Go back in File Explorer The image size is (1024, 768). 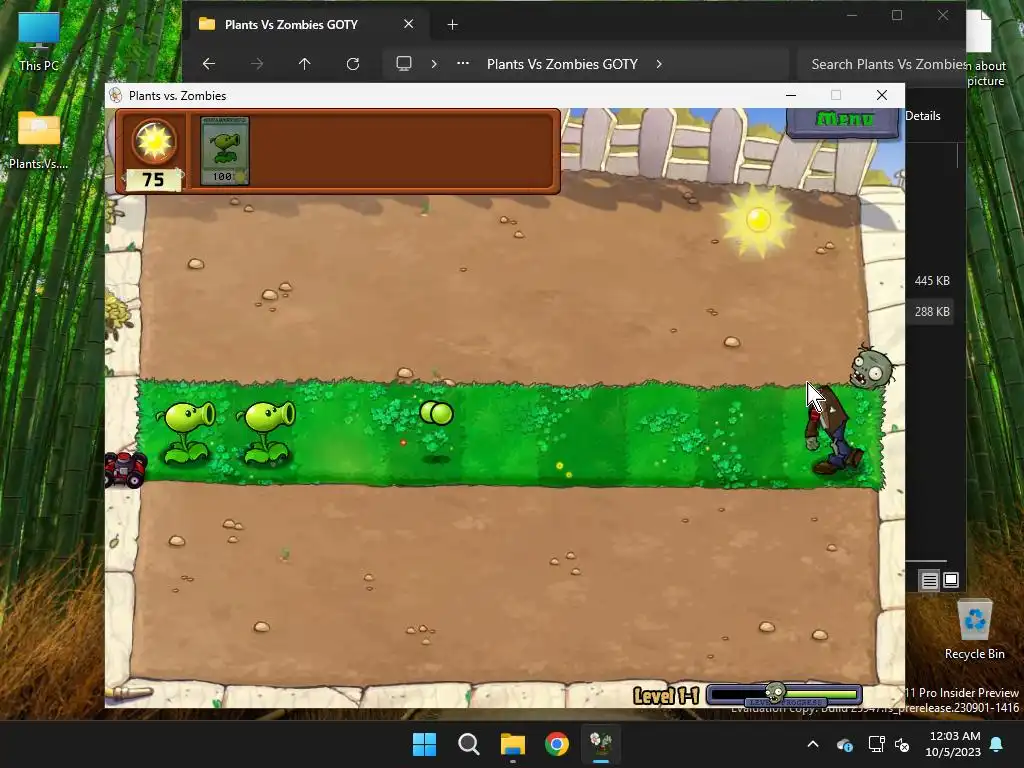(x=208, y=64)
